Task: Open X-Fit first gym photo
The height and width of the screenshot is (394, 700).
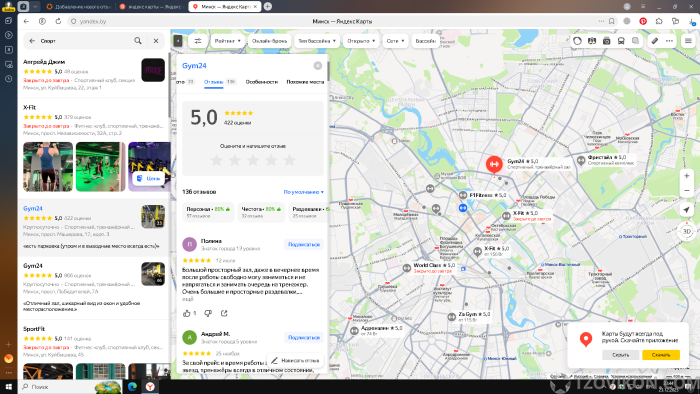Action: click(x=48, y=166)
